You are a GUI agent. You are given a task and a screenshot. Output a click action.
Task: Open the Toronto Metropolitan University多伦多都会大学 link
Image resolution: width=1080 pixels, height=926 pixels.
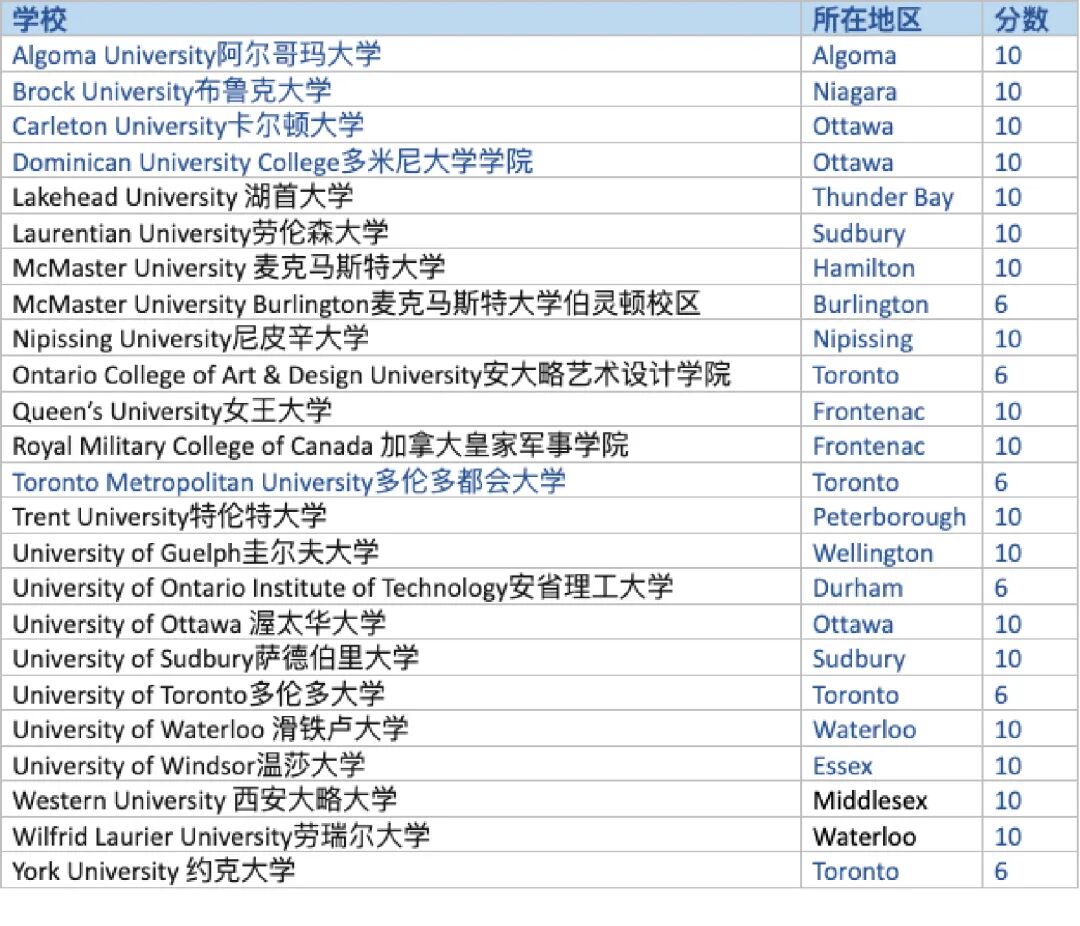click(x=289, y=481)
